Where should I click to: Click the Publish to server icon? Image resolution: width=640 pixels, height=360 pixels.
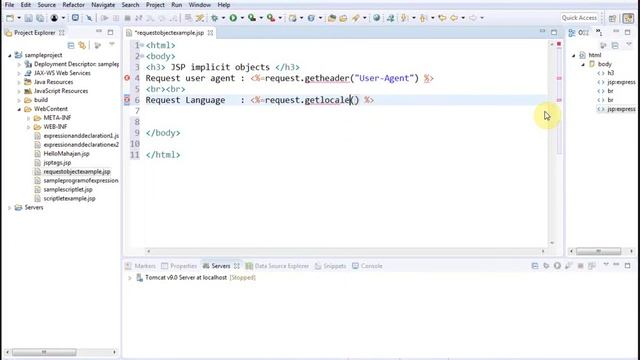[x=592, y=266]
